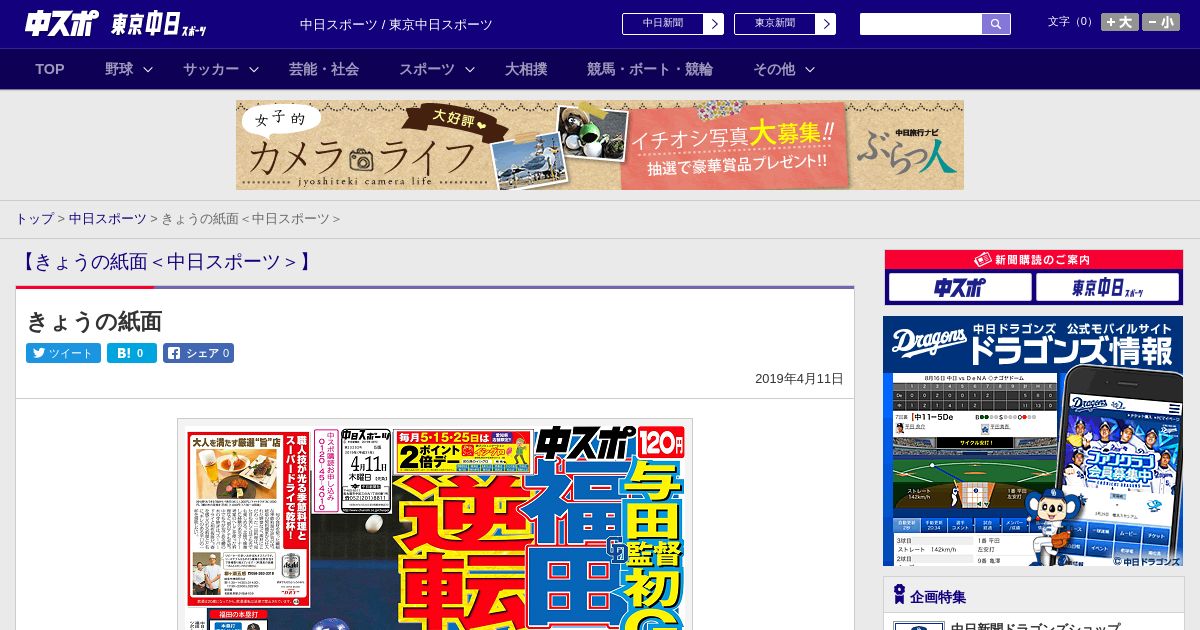Click the arrow next to 中日新聞
The height and width of the screenshot is (630, 1200).
tap(714, 24)
